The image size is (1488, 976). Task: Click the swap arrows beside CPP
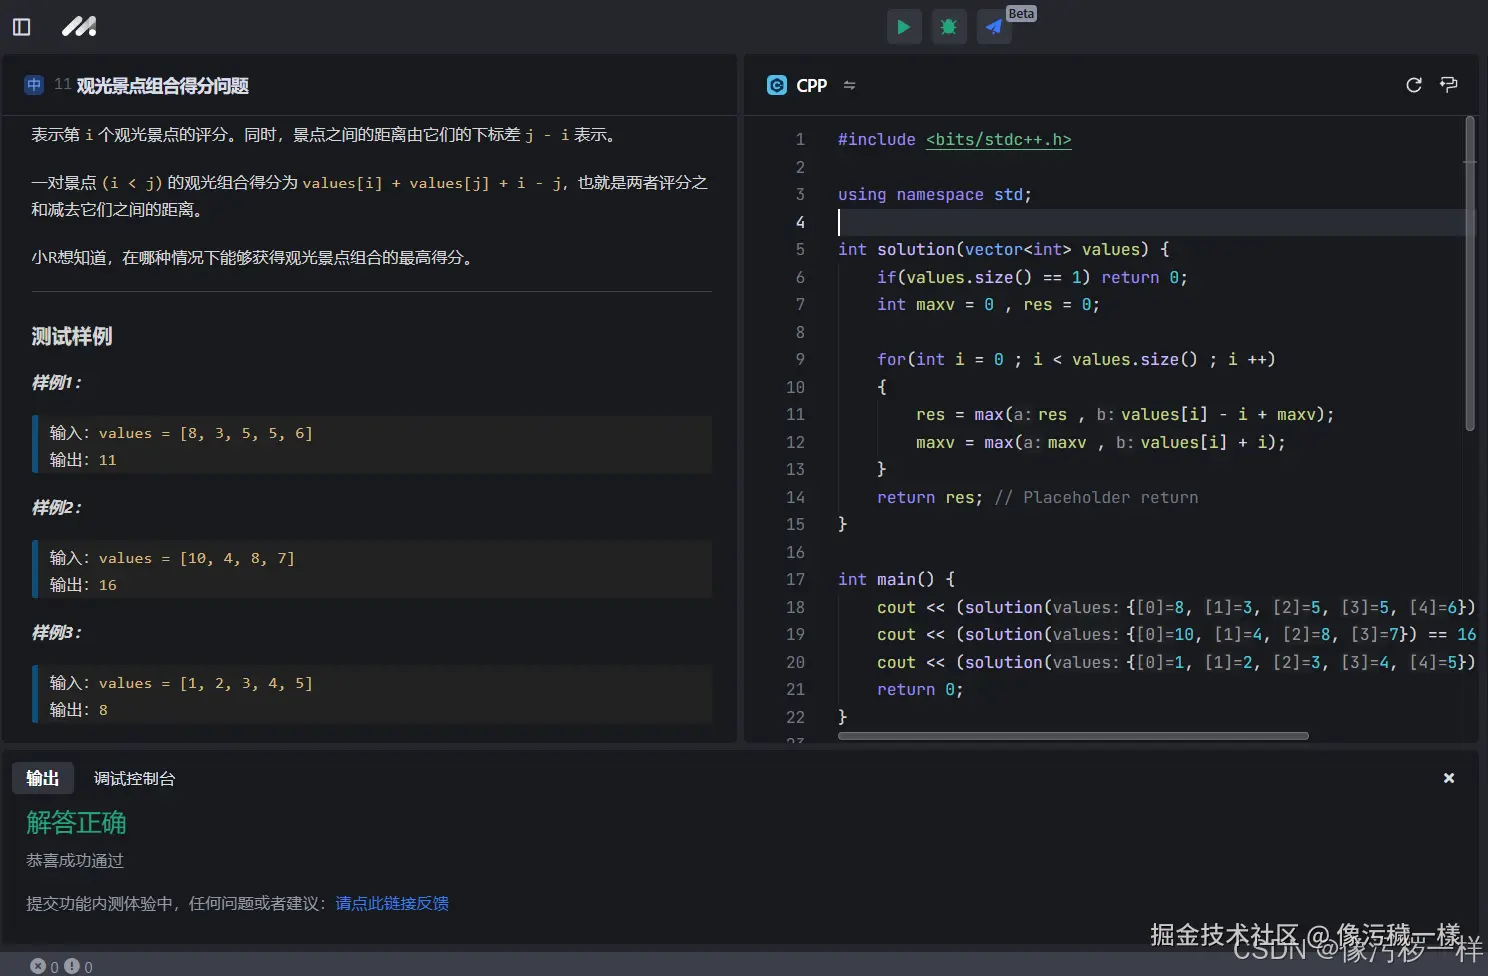[850, 86]
